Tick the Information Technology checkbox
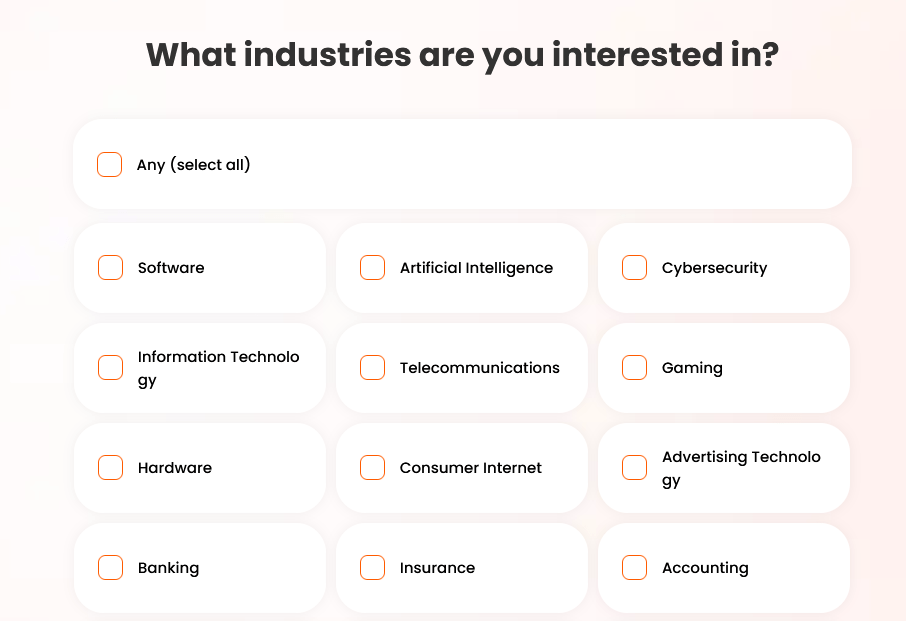 pyautogui.click(x=110, y=367)
